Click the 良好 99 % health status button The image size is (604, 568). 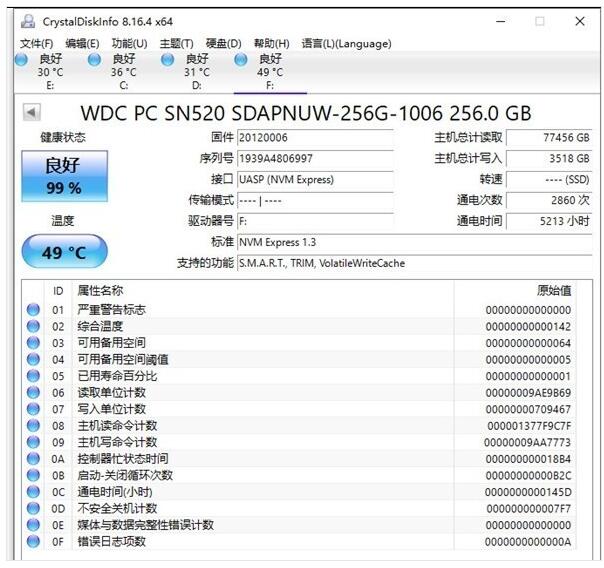tap(64, 176)
